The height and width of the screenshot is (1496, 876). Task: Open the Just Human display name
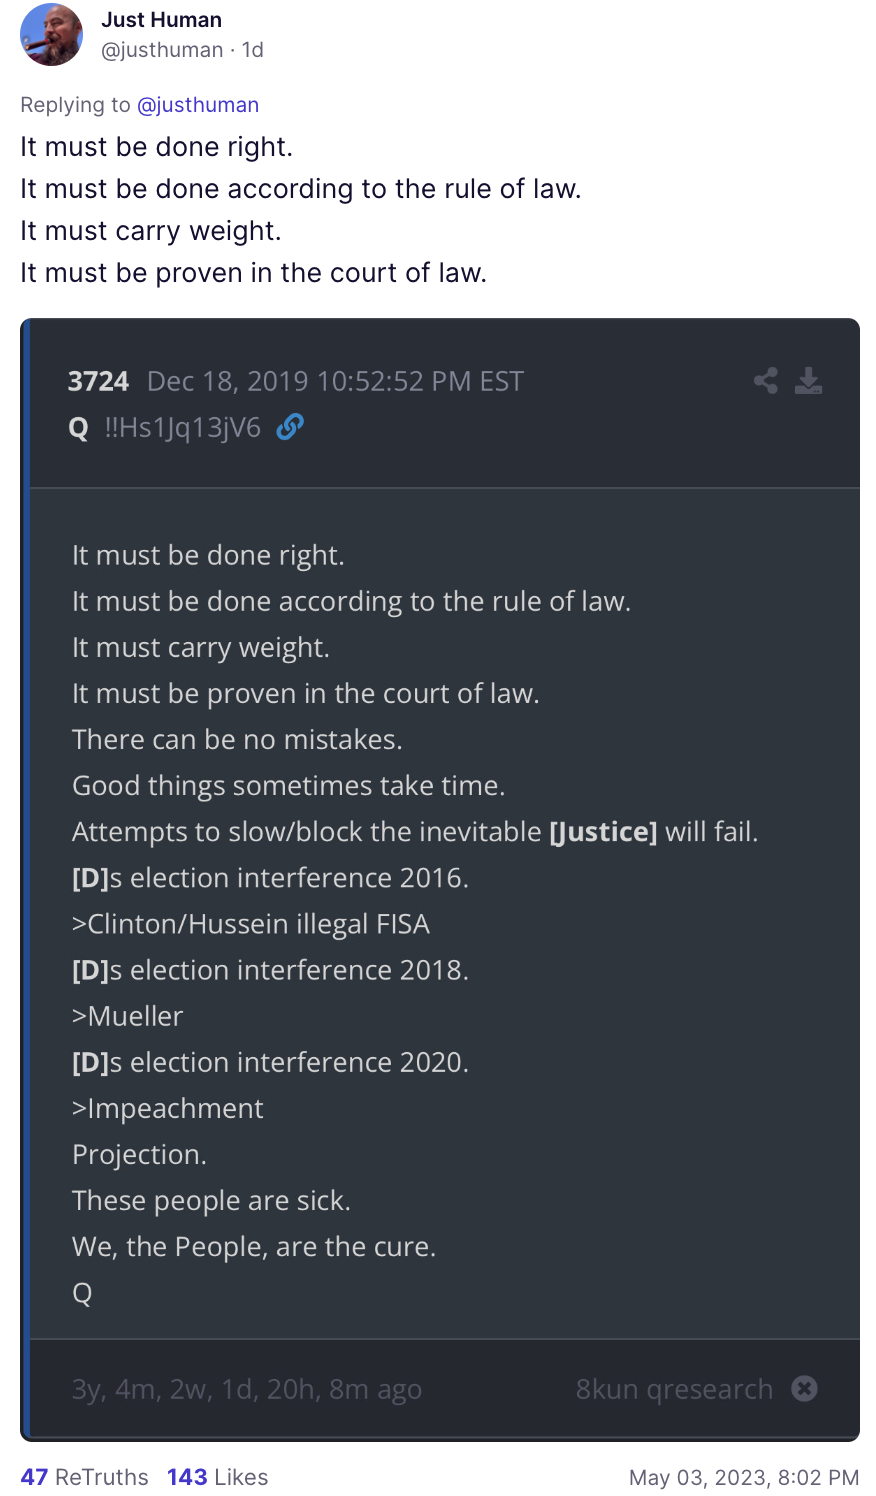pos(161,20)
